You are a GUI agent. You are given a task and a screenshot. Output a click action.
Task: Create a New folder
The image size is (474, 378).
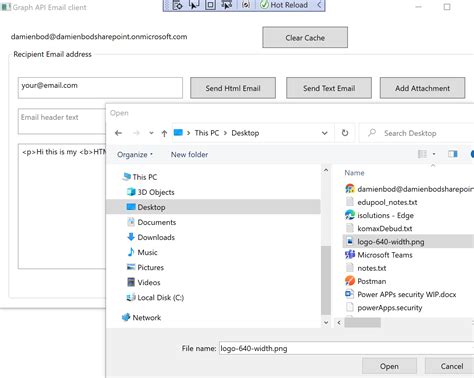(189, 154)
